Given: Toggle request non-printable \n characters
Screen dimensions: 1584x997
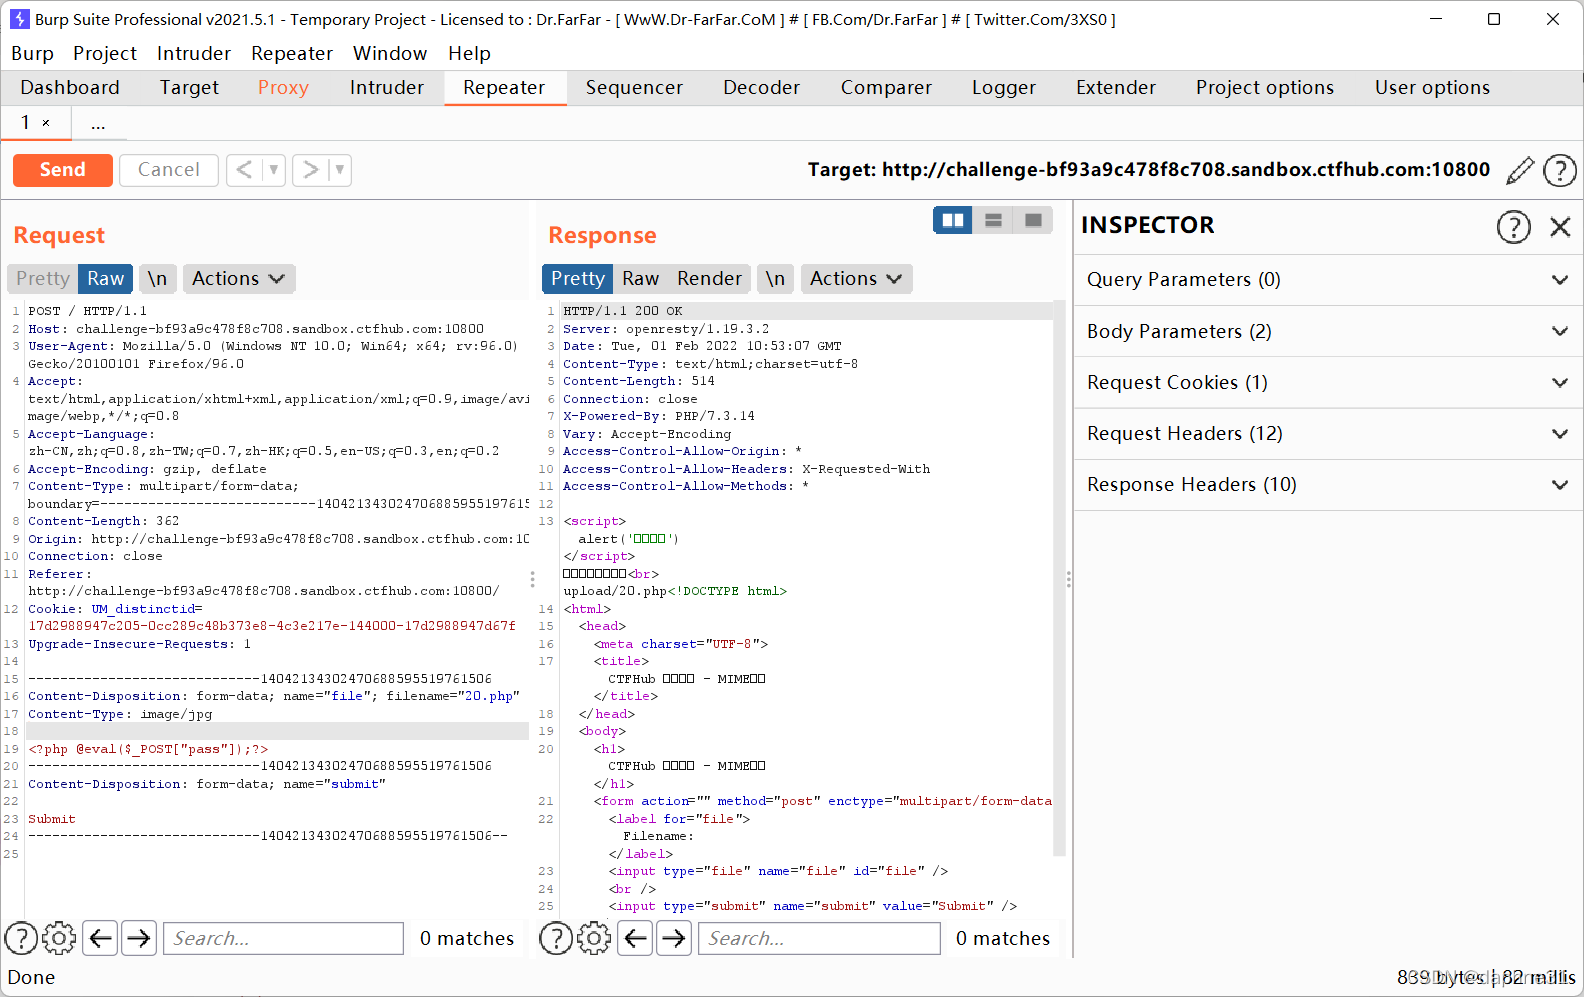Looking at the screenshot, I should 157,279.
